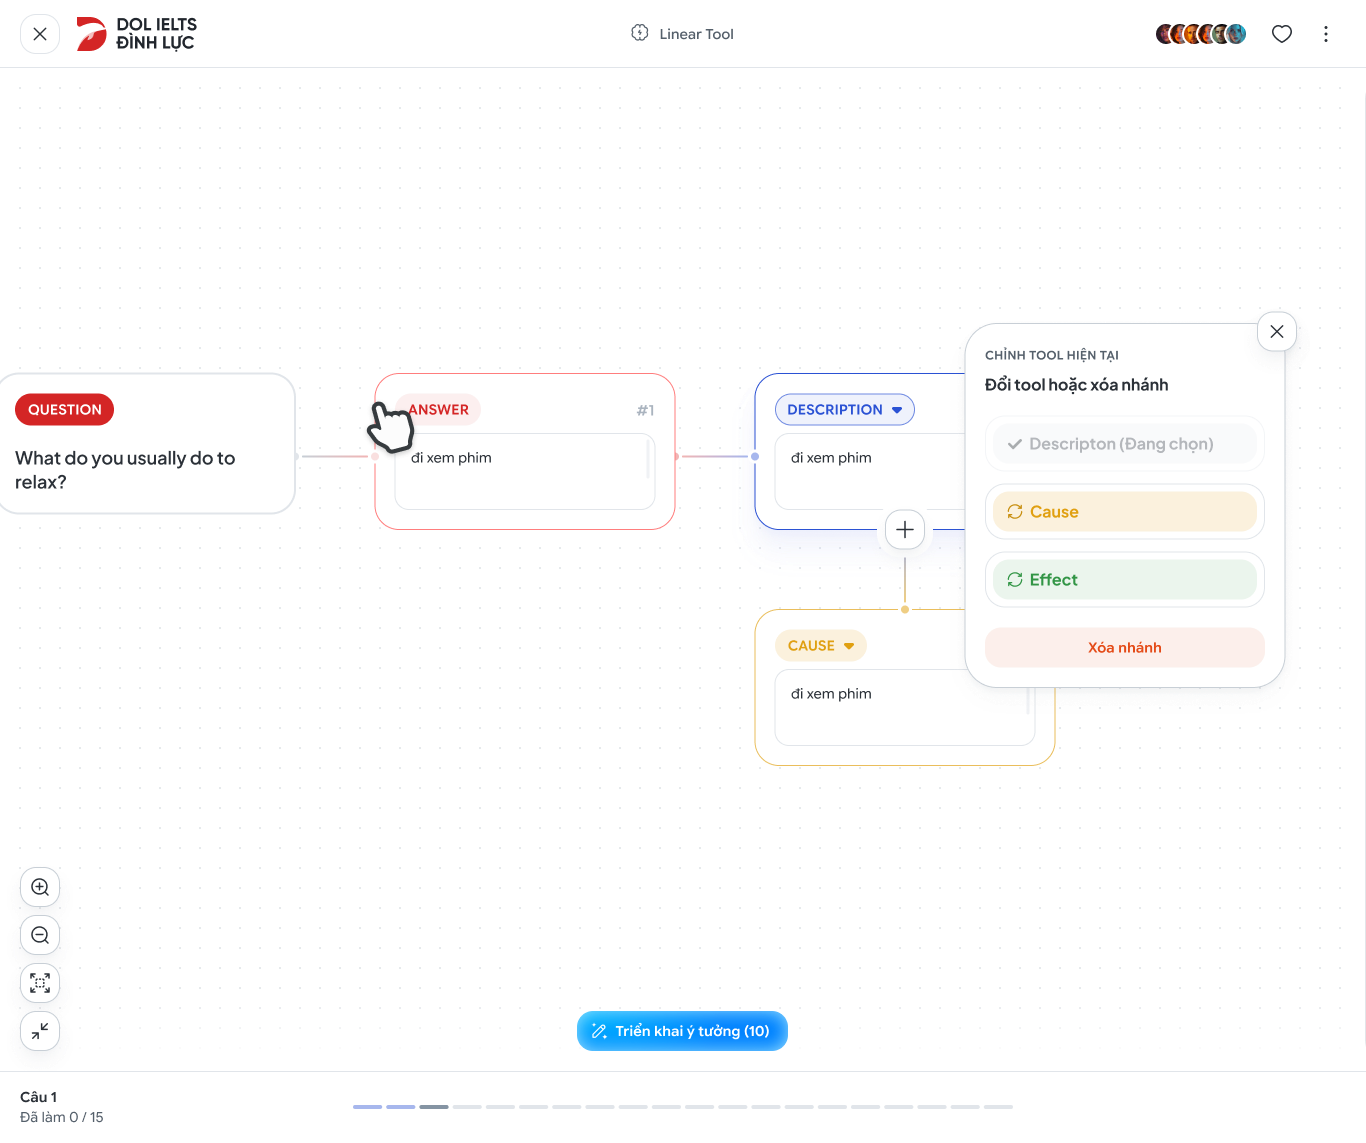Click the user avatars group
Image resolution: width=1366 pixels, height=1143 pixels.
point(1201,34)
